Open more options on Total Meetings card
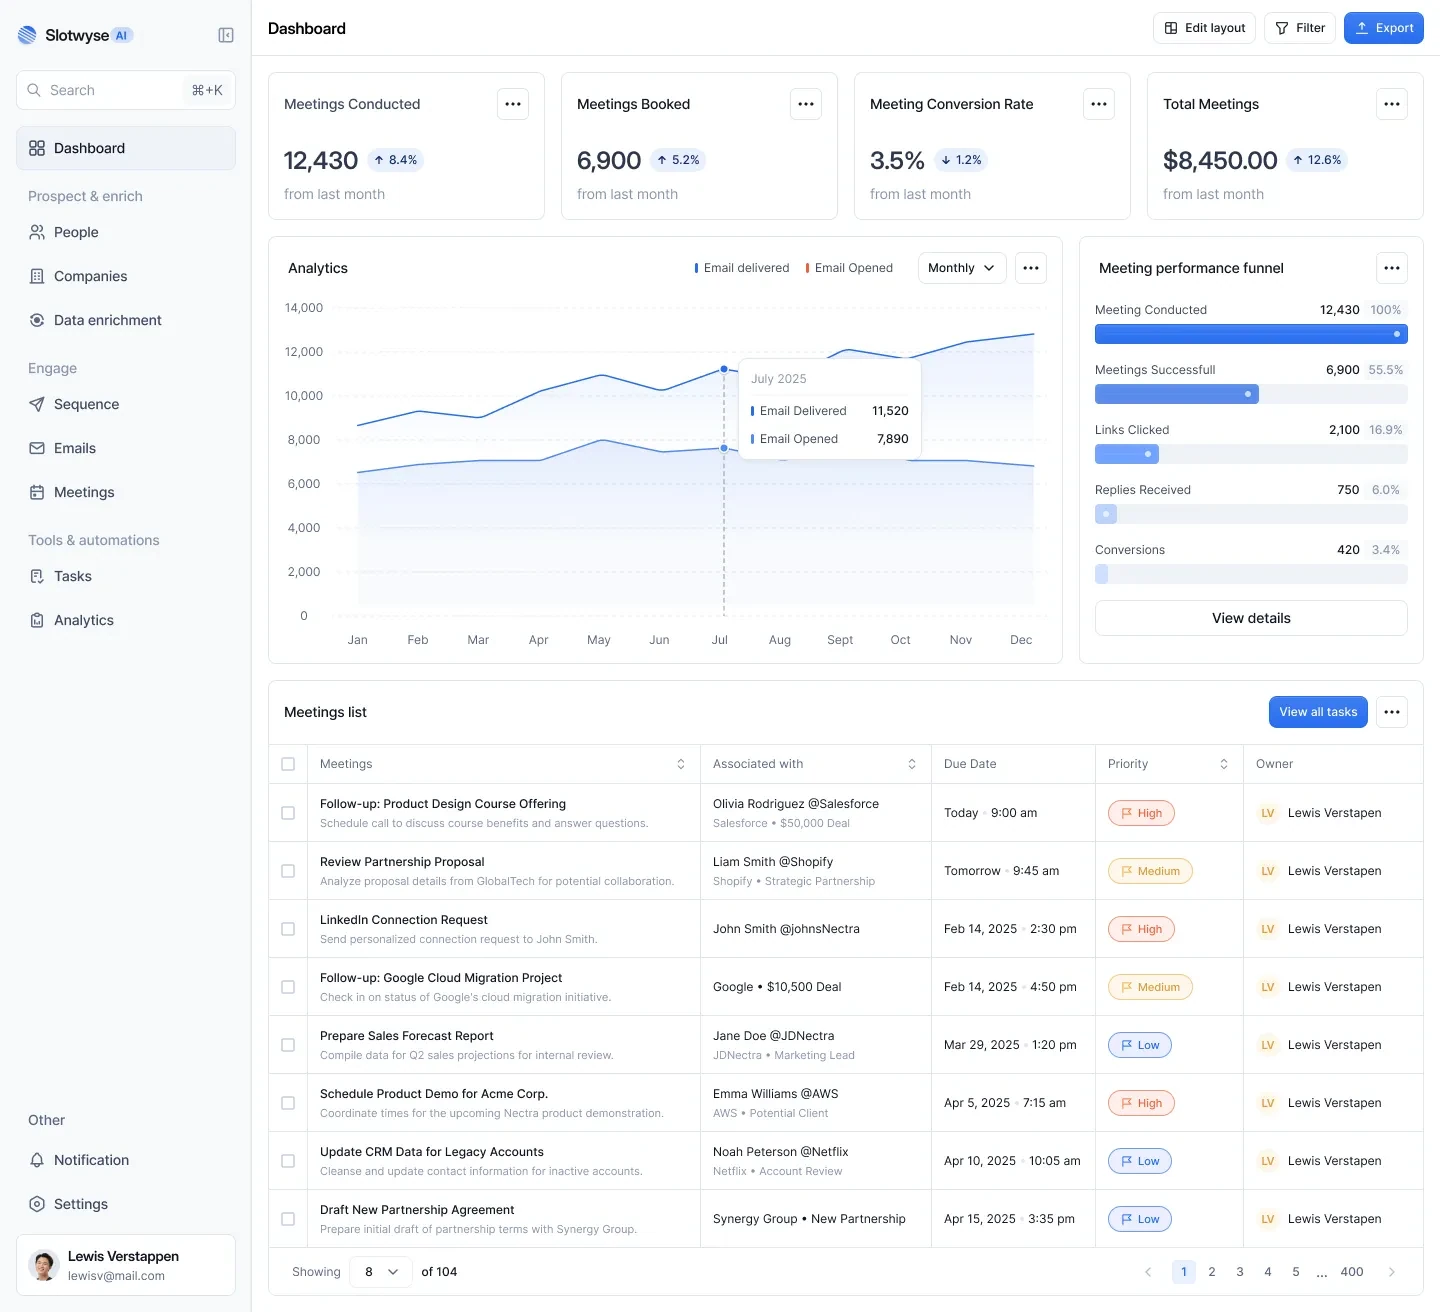Image resolution: width=1440 pixels, height=1312 pixels. tap(1392, 104)
